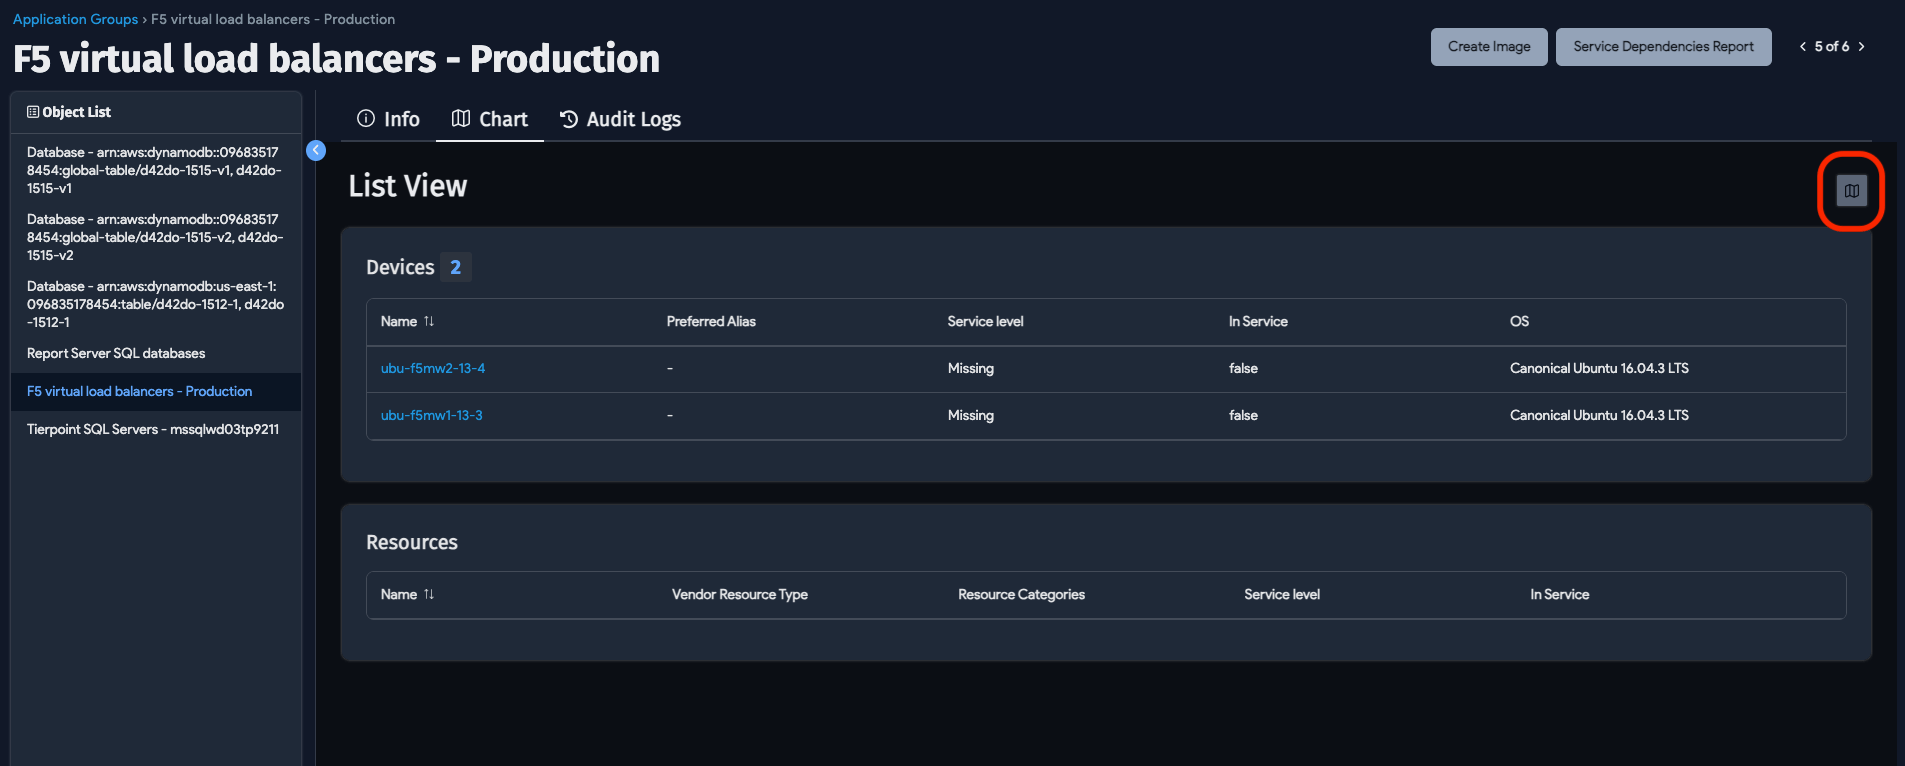Open Service Dependencies Report

point(1663,47)
